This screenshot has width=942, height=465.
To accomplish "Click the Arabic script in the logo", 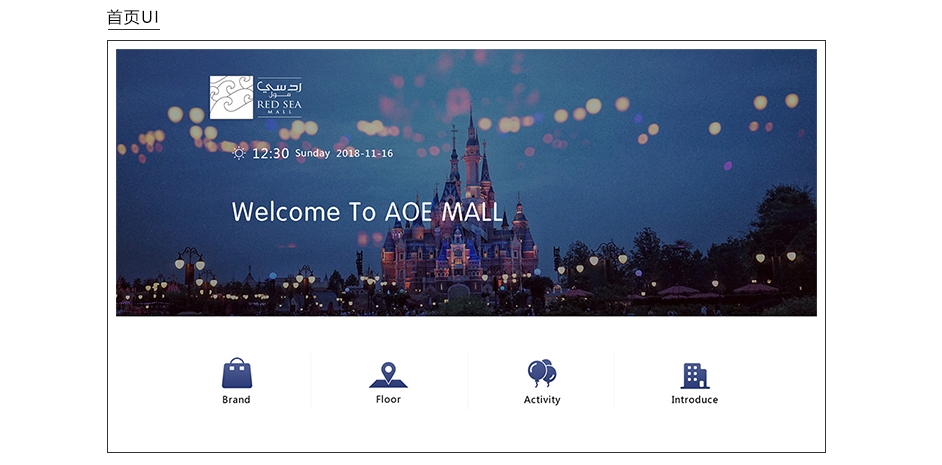I will click(279, 88).
